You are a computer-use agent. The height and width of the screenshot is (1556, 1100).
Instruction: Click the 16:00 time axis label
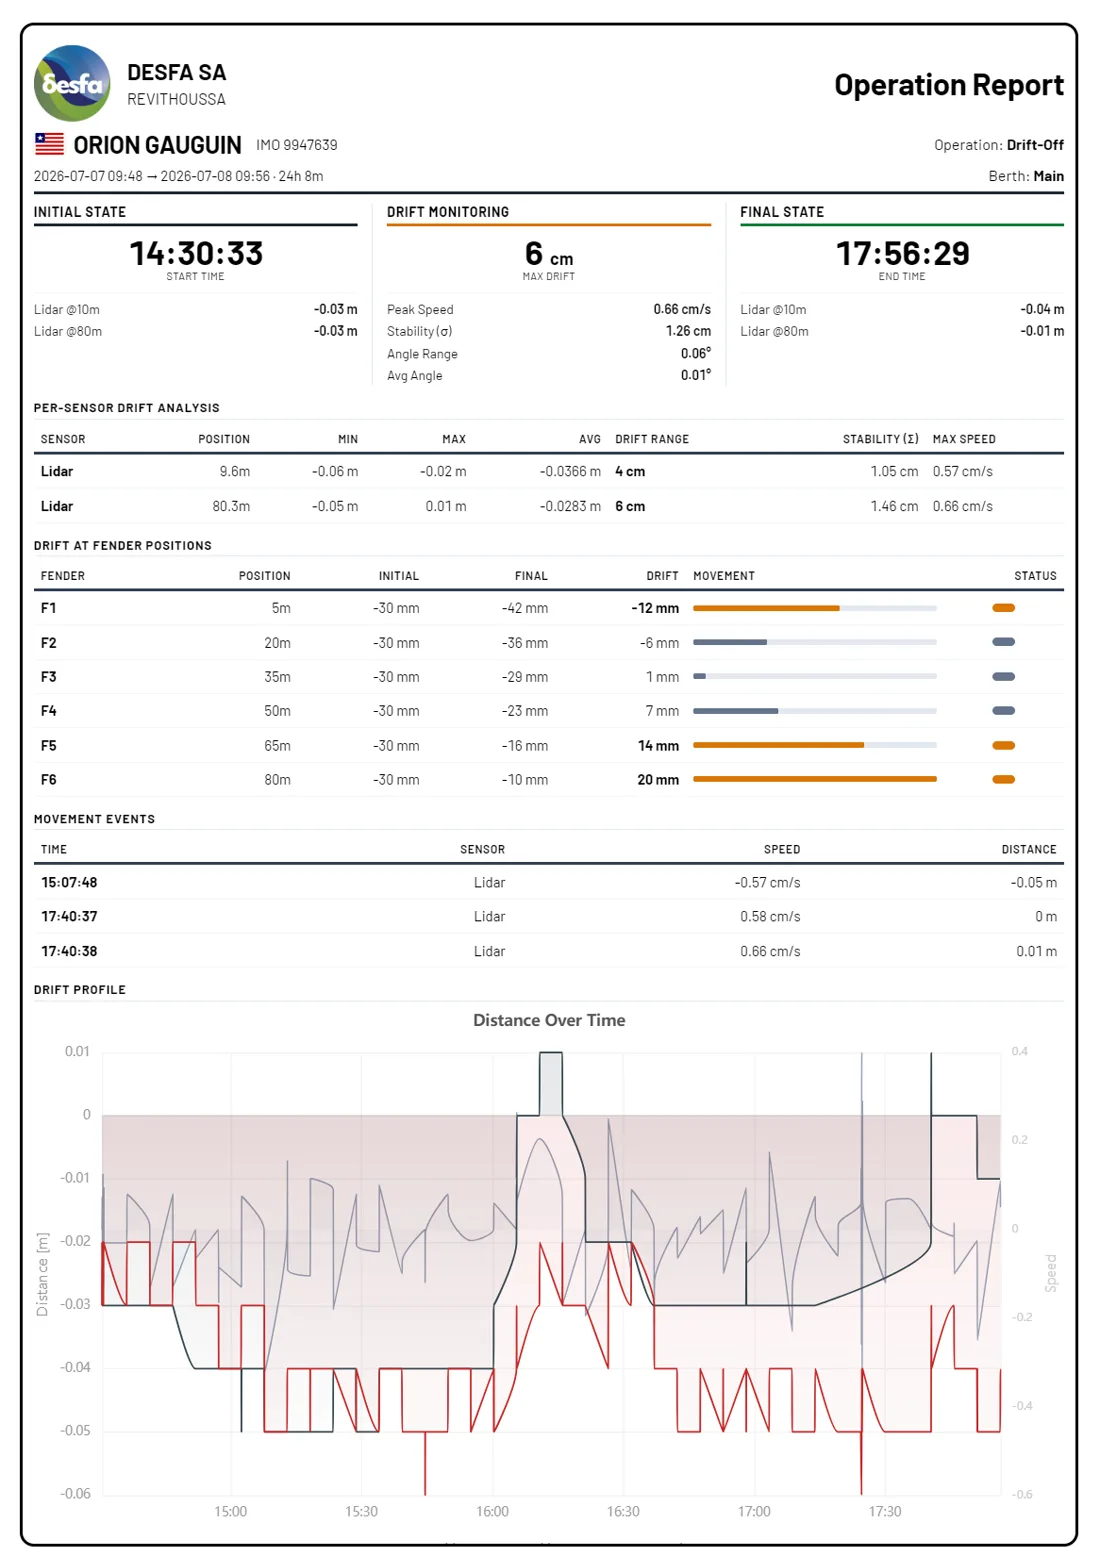click(492, 1511)
